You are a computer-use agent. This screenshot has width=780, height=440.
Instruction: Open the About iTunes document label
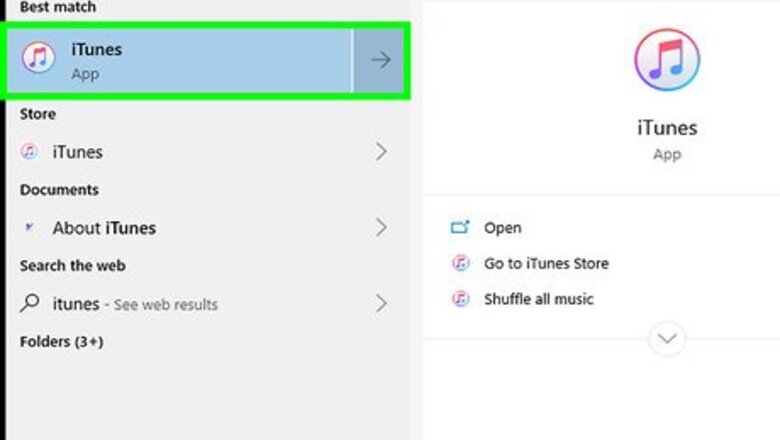(x=104, y=228)
